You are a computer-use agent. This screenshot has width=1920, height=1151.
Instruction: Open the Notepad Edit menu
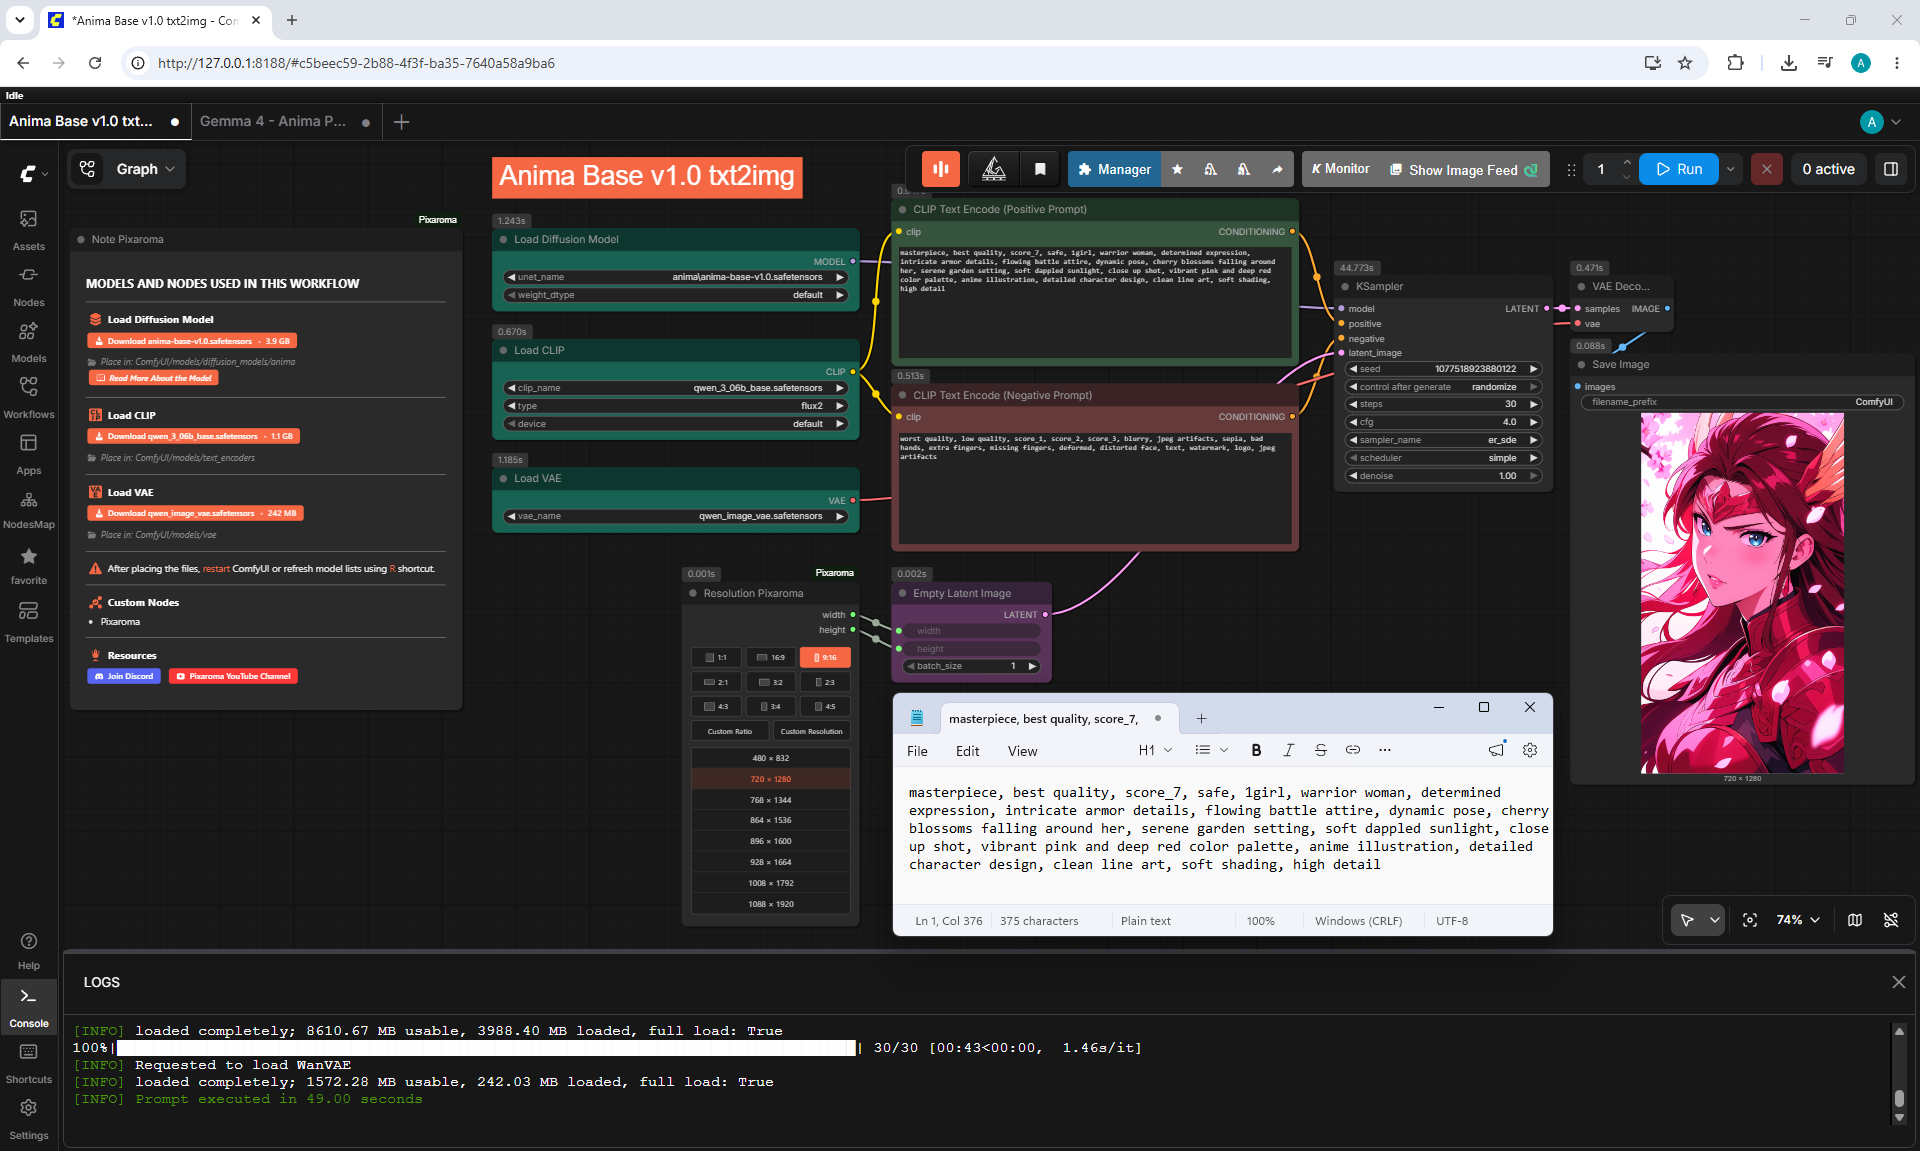[x=967, y=751]
